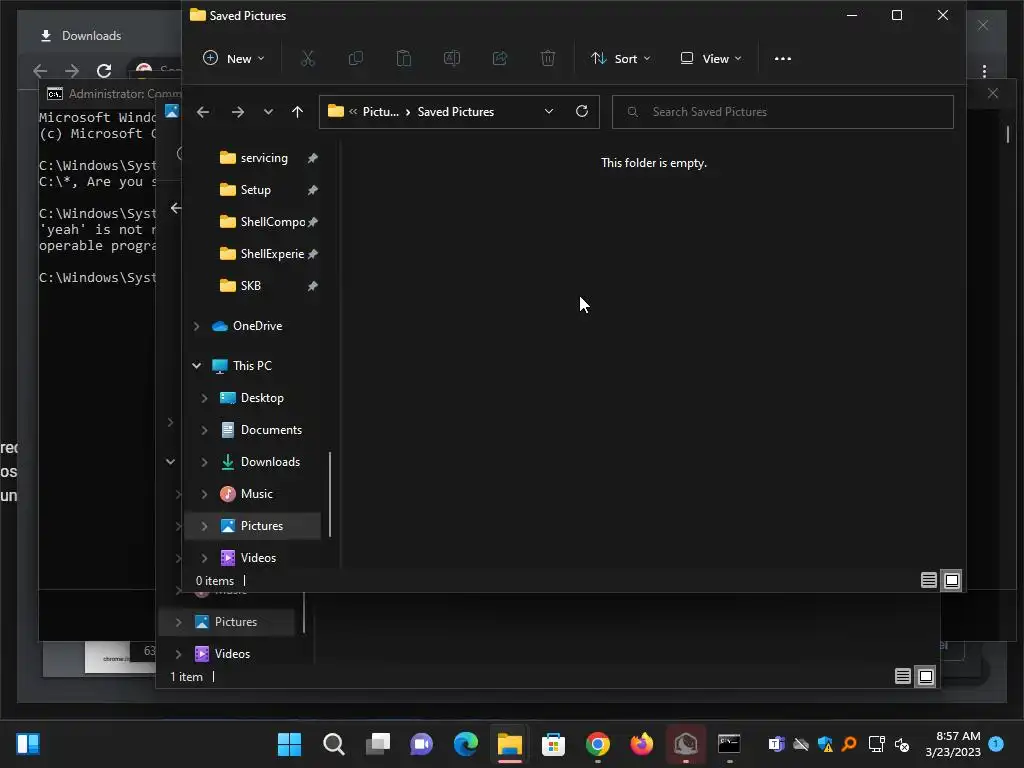Click the Copy icon in the toolbar

tap(356, 59)
